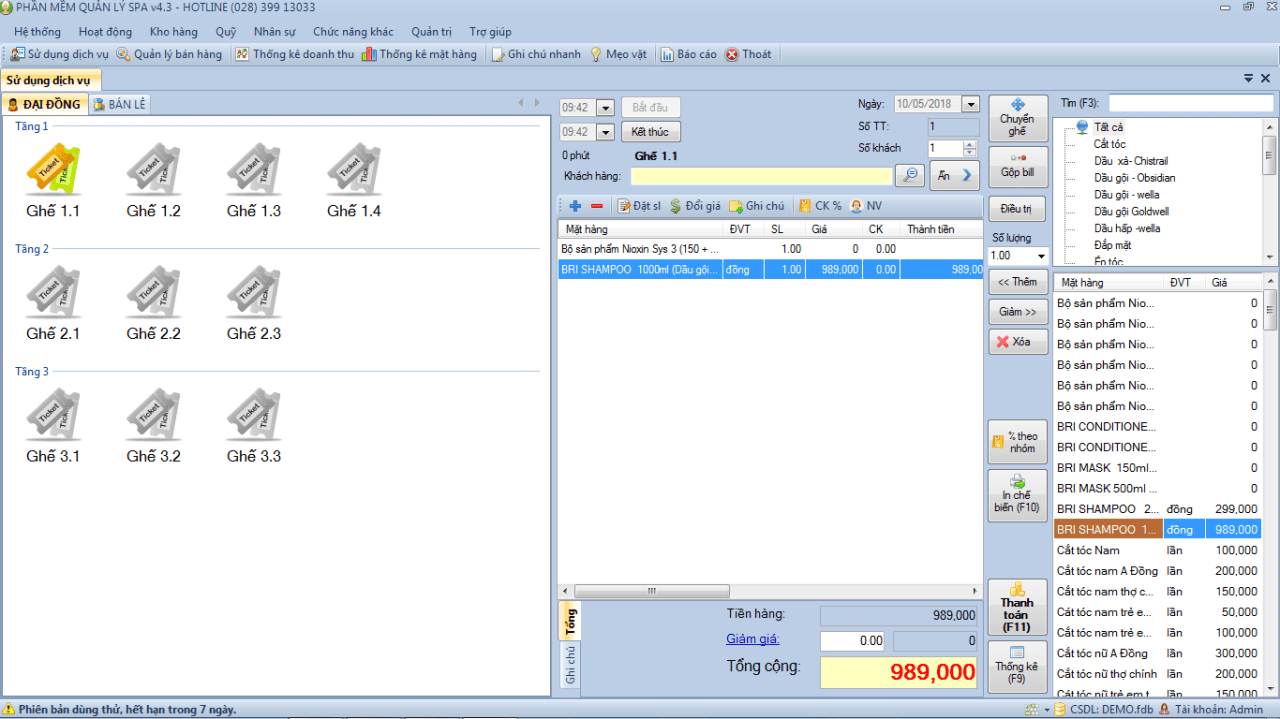Switch to the vertical Ghi chú tab
Screen dimensions: 1280x719
(570, 665)
